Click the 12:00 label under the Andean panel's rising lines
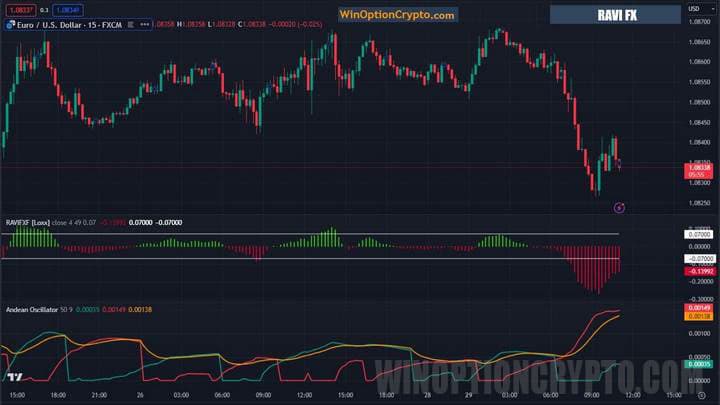The height and width of the screenshot is (405, 720). coord(632,395)
